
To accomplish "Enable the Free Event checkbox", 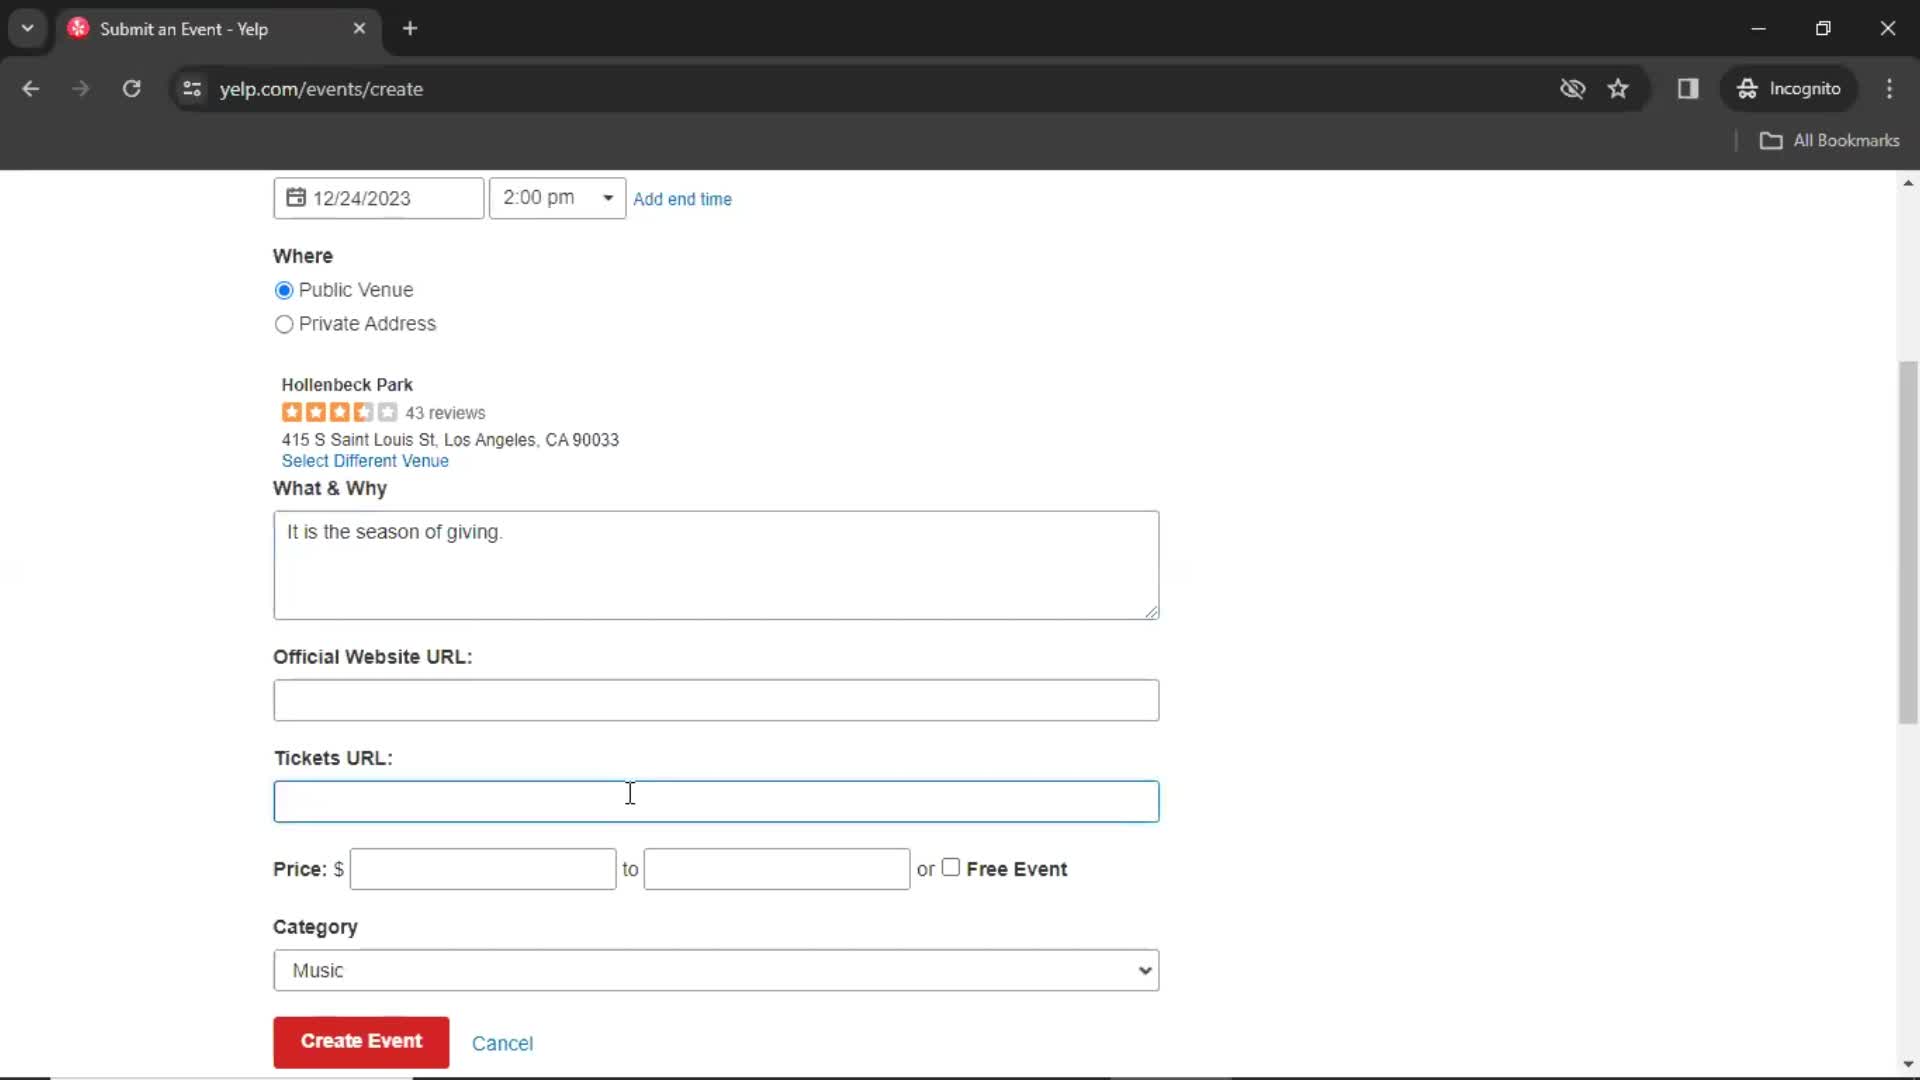I will (x=949, y=866).
